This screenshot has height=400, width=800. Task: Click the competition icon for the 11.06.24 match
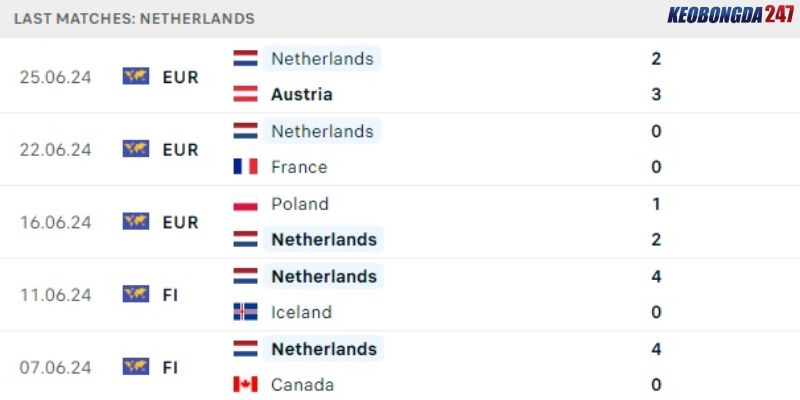[136, 294]
